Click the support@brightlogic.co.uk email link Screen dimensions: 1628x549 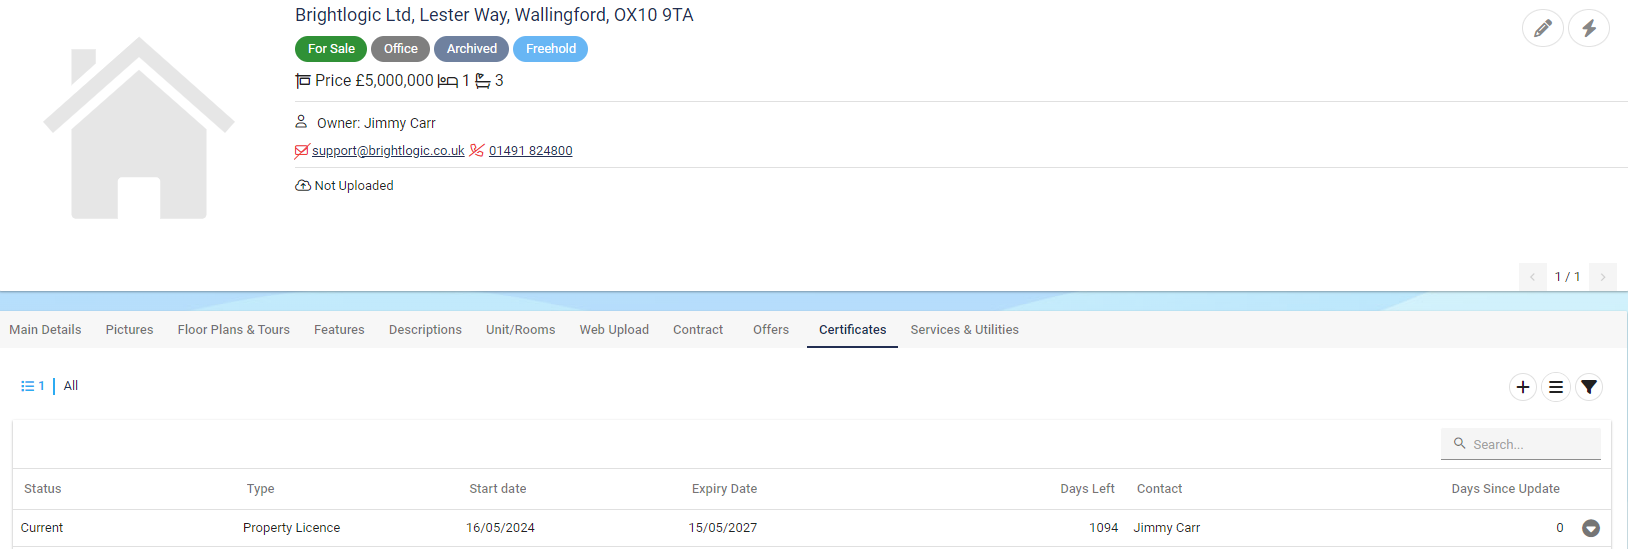(x=388, y=151)
